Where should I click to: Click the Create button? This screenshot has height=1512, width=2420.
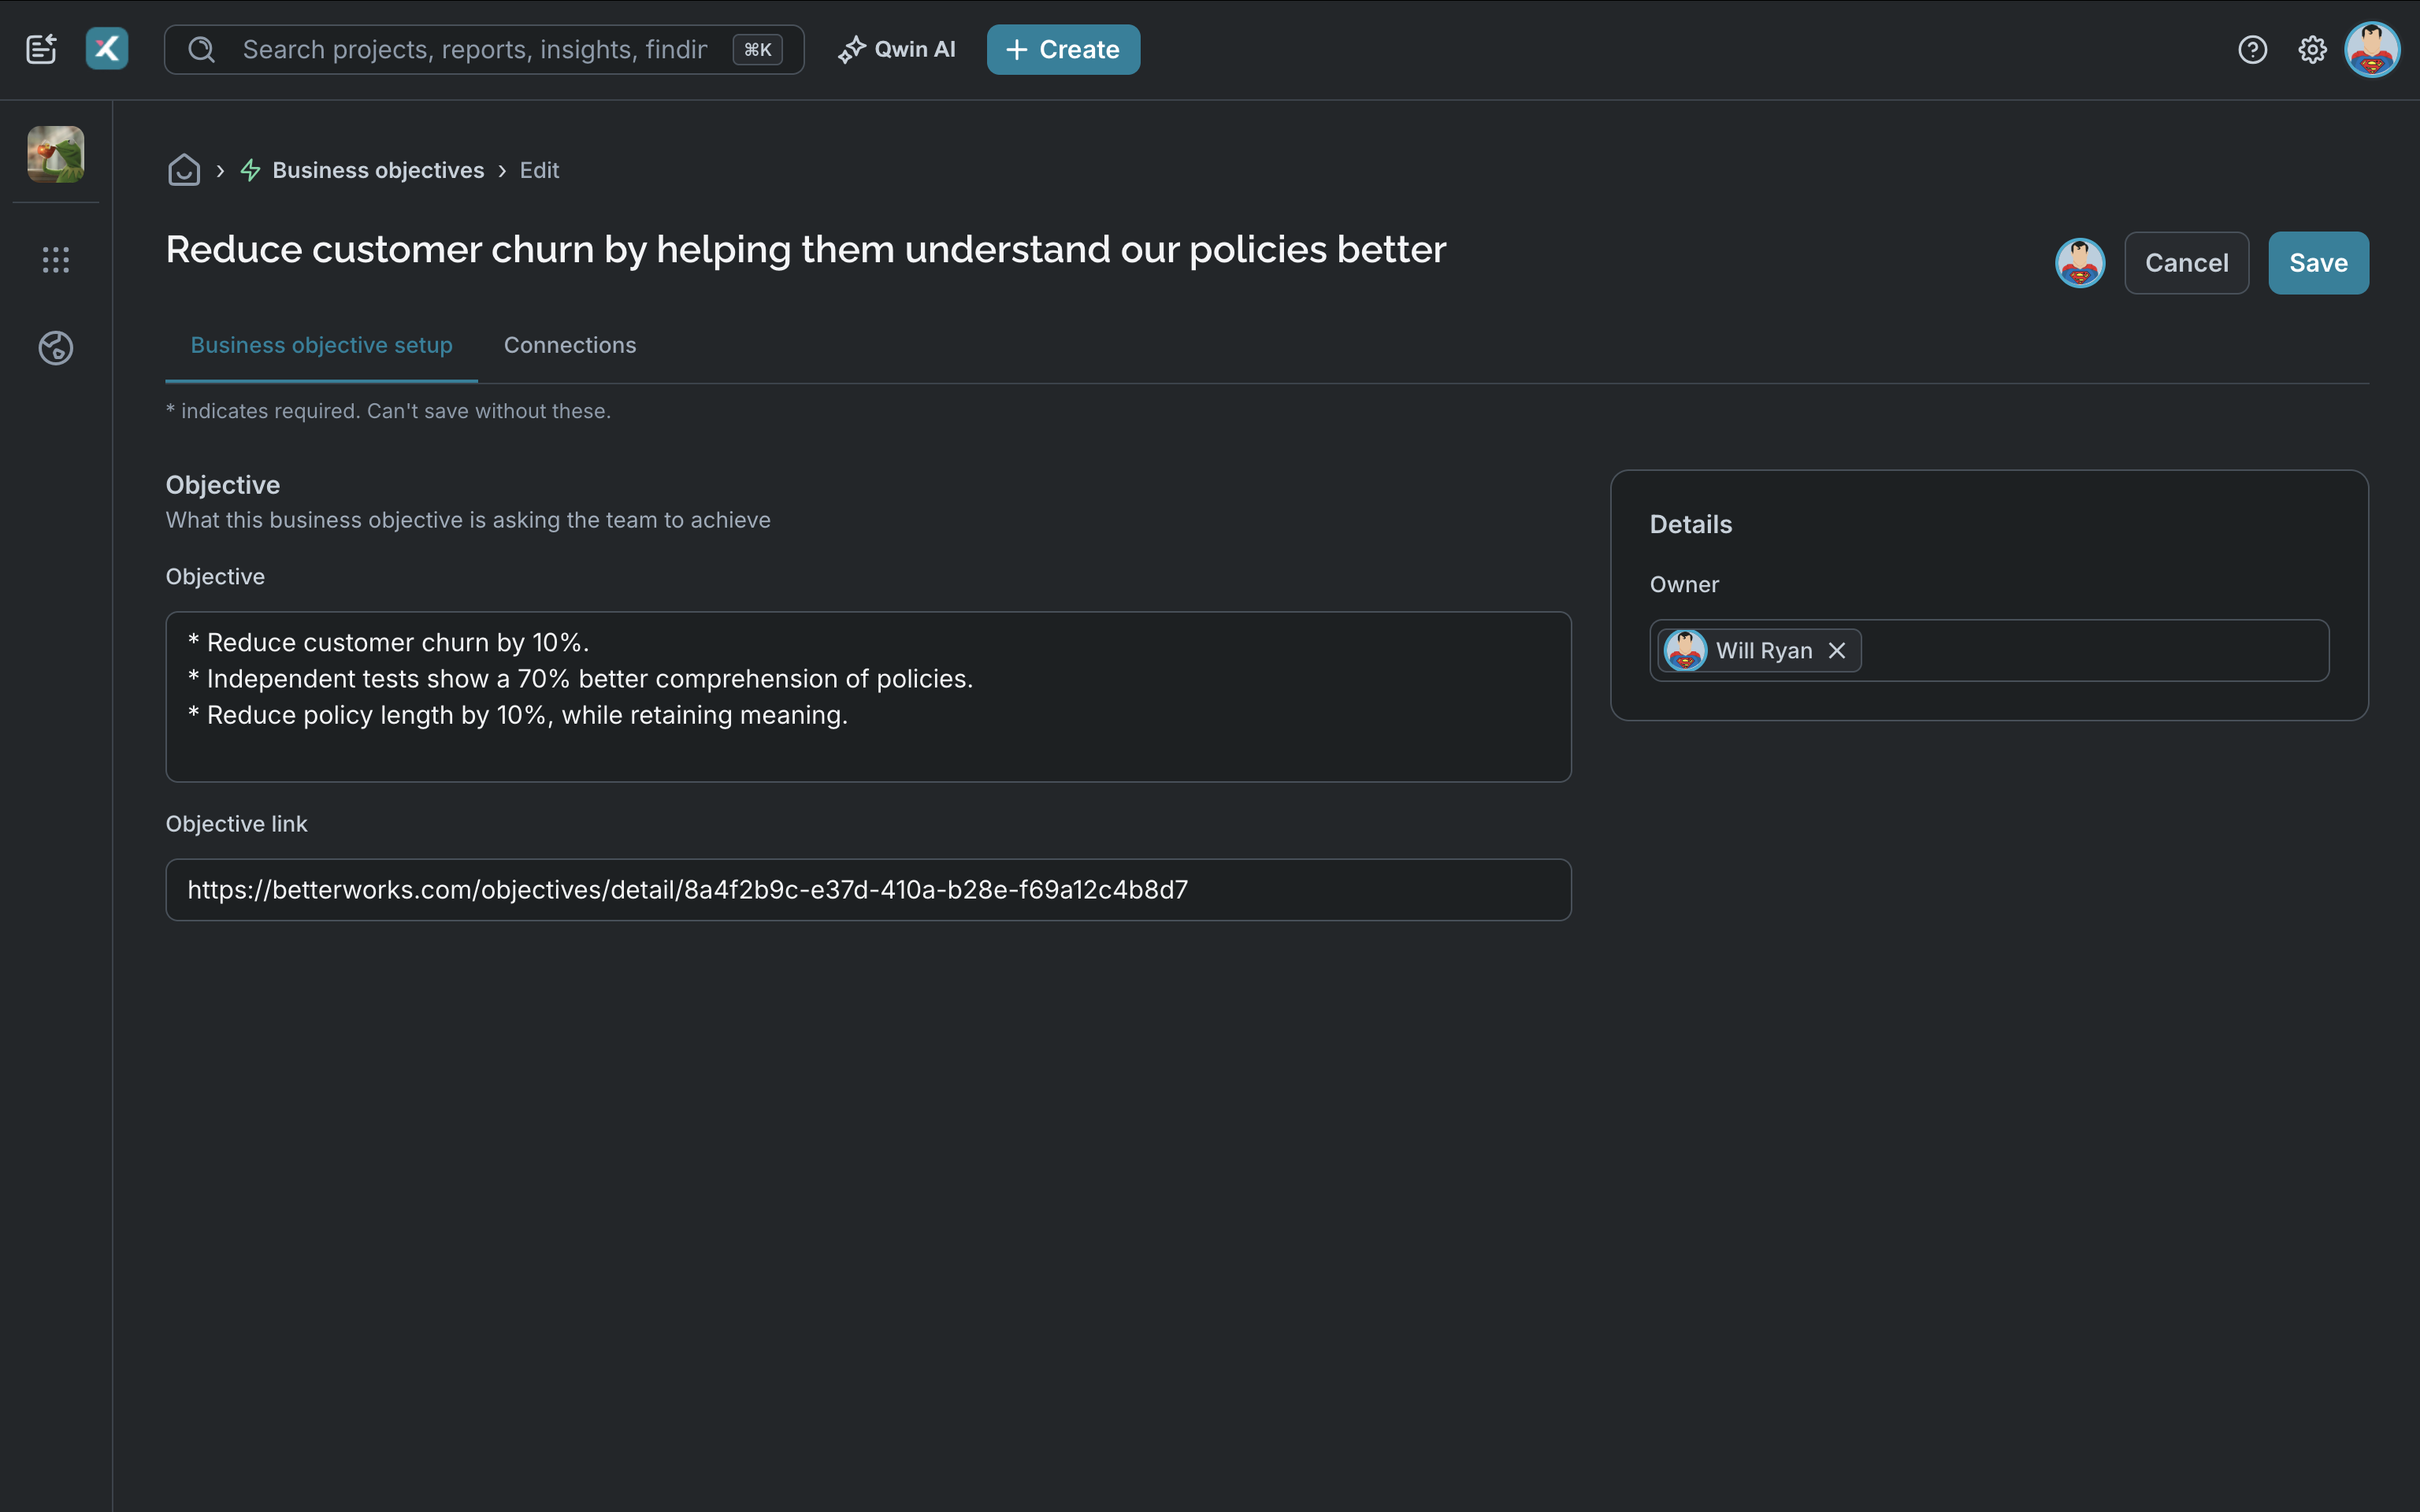[1063, 49]
